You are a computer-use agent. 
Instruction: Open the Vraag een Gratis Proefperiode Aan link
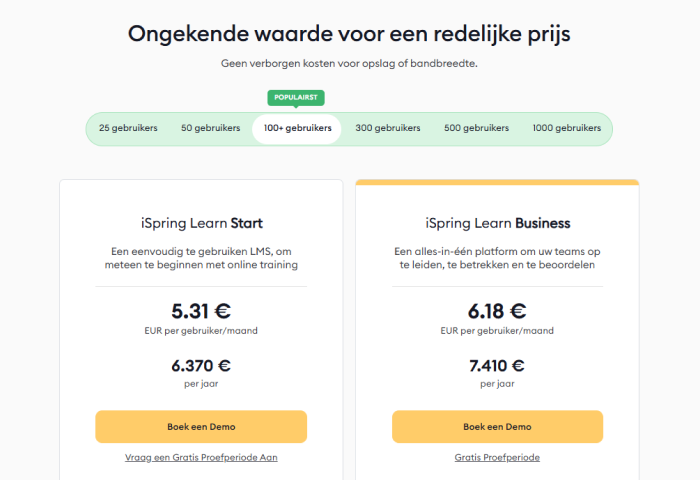(201, 457)
